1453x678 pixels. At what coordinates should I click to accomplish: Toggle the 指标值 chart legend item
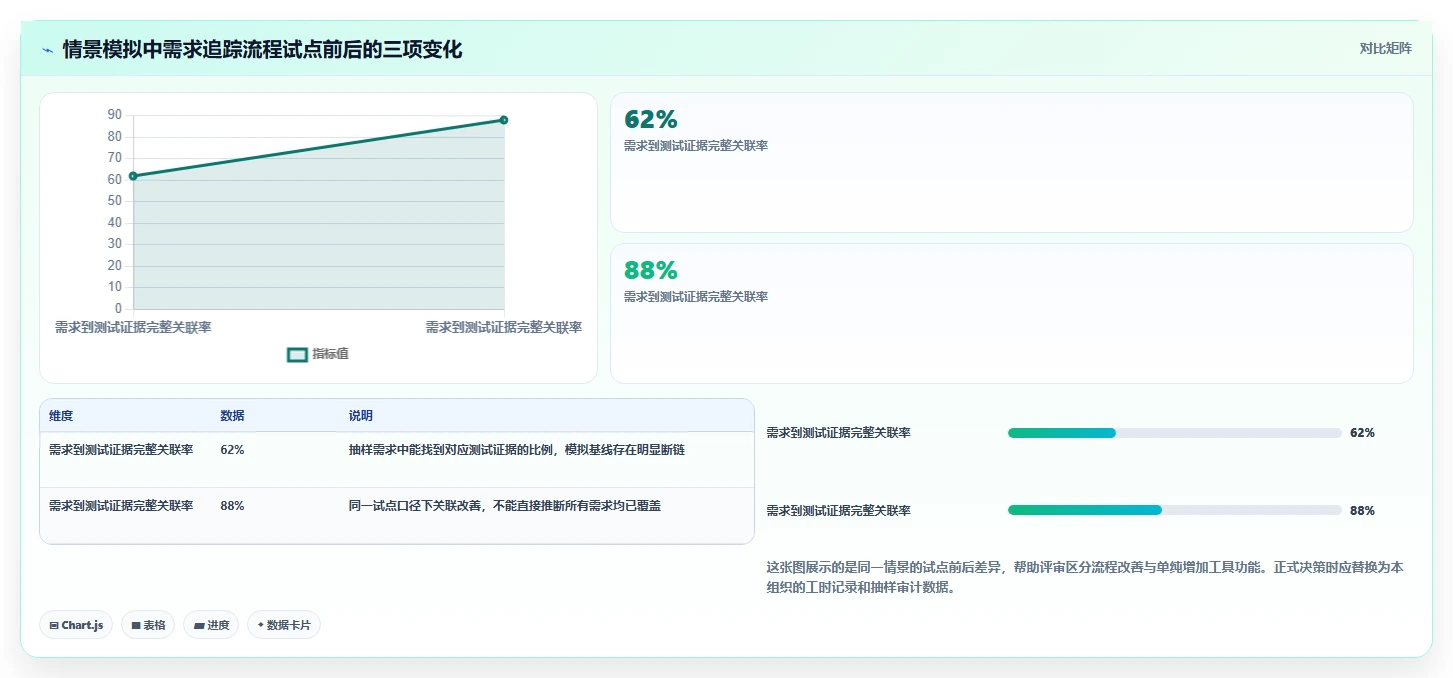click(318, 354)
